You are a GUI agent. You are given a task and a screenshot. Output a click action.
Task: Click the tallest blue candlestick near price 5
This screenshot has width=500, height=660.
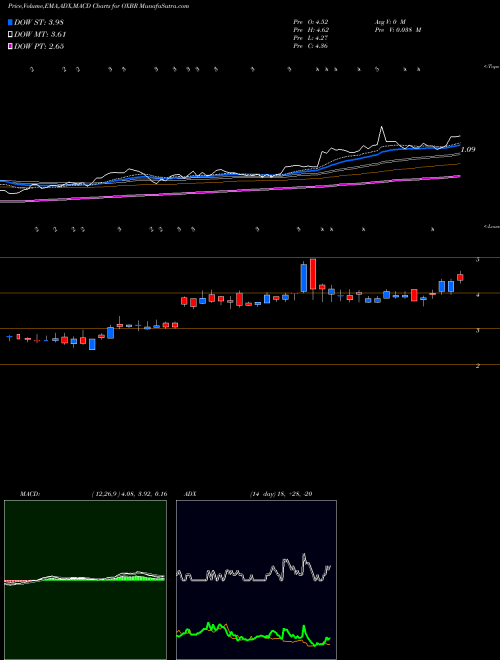pyautogui.click(x=303, y=277)
